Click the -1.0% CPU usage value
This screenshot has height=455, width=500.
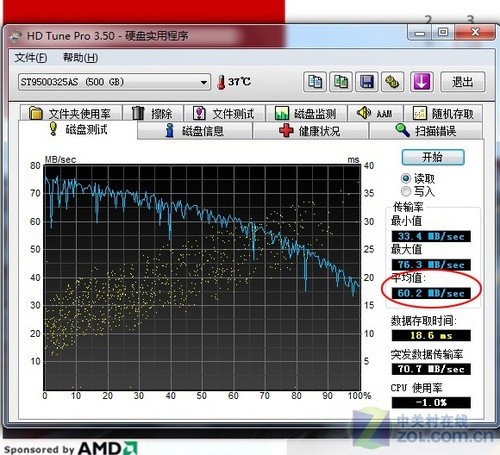coord(431,402)
